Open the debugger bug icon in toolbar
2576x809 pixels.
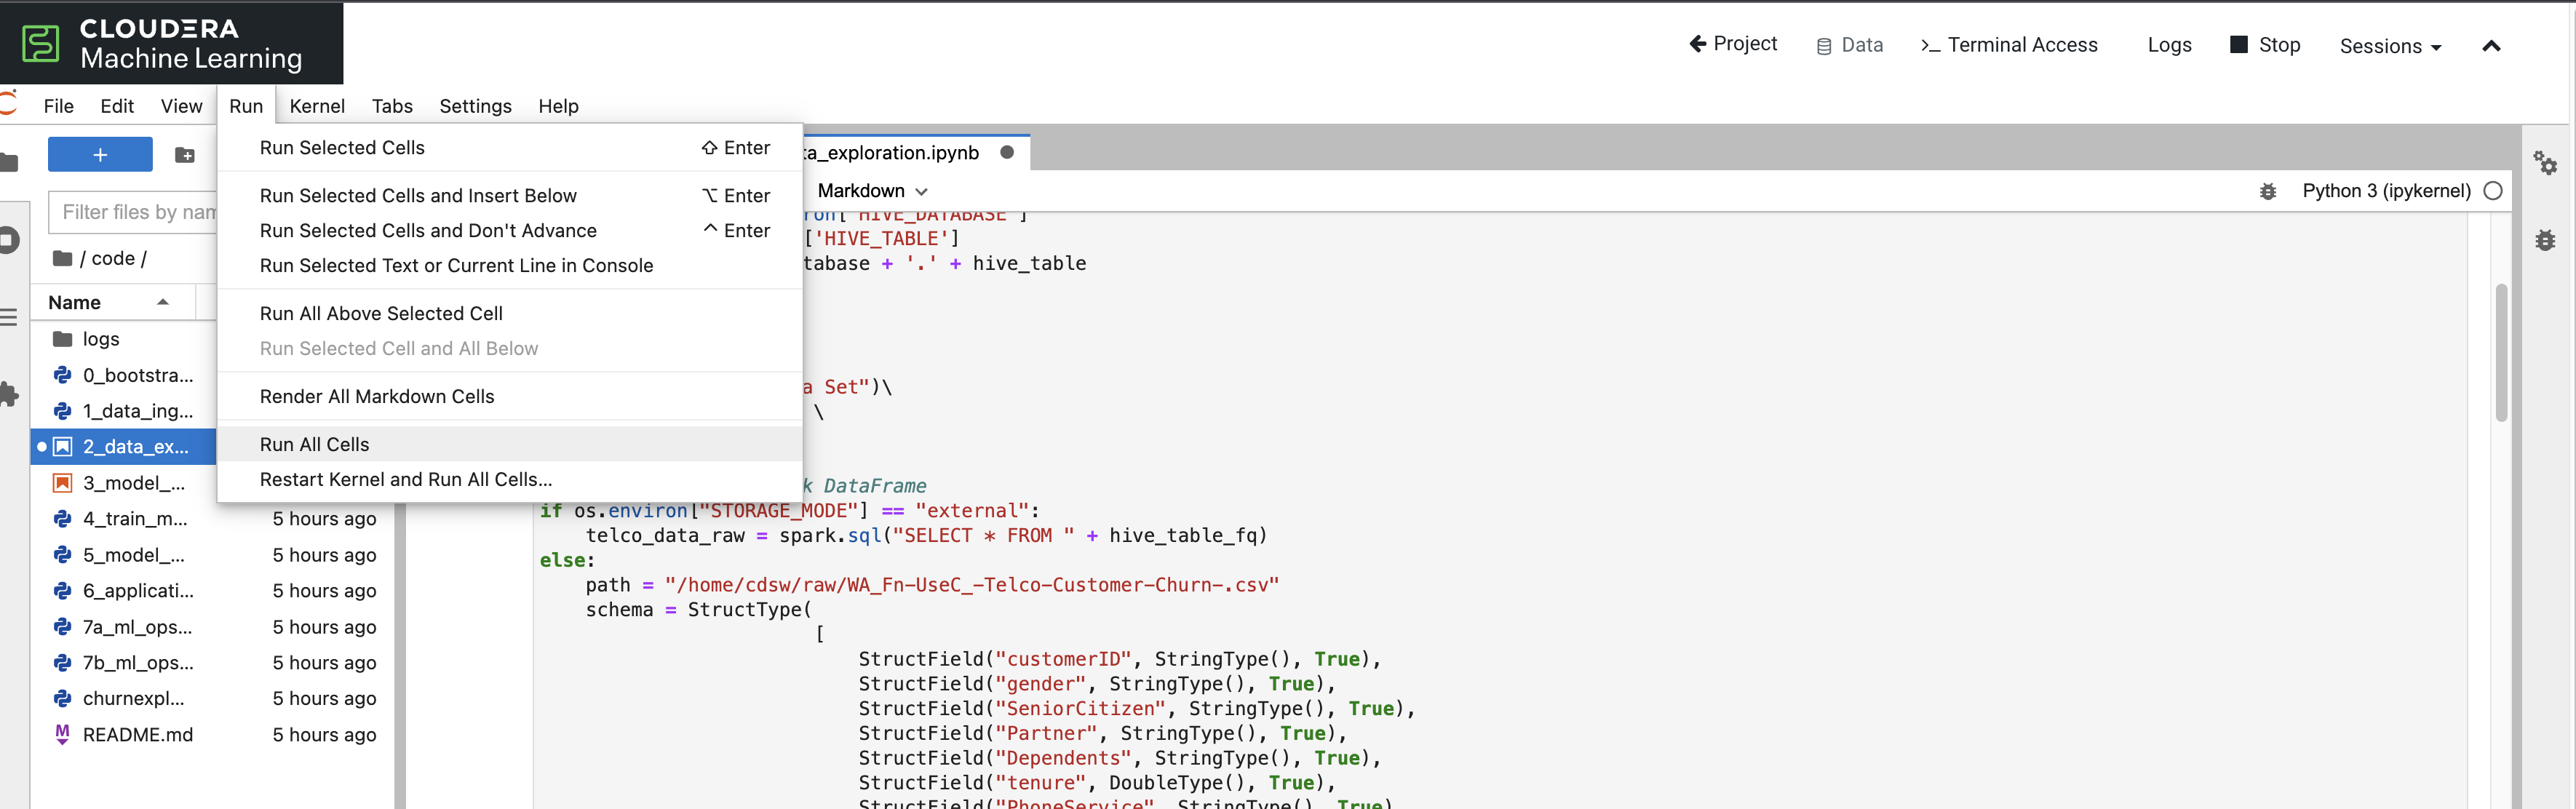click(2267, 191)
